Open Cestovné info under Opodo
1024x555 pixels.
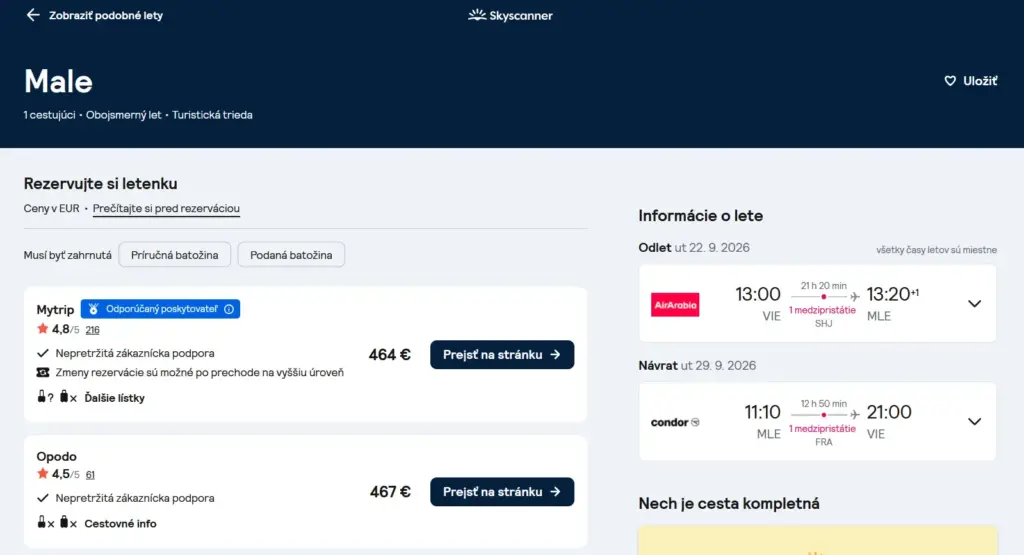coord(120,523)
